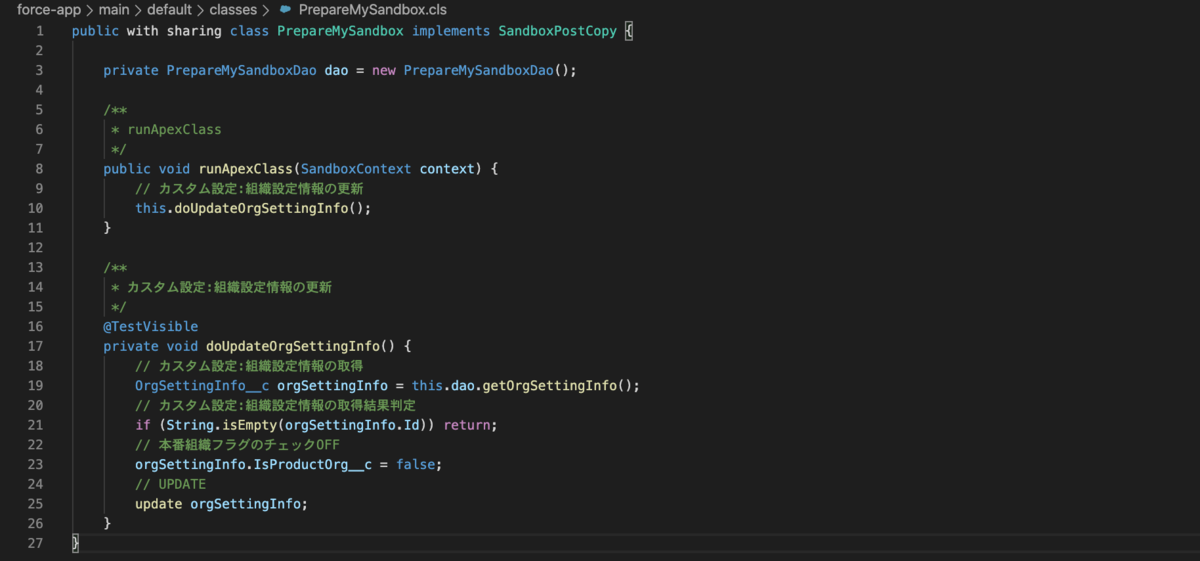The width and height of the screenshot is (1200, 561).
Task: Click the 'false' literal on line 23
Action: [x=416, y=464]
